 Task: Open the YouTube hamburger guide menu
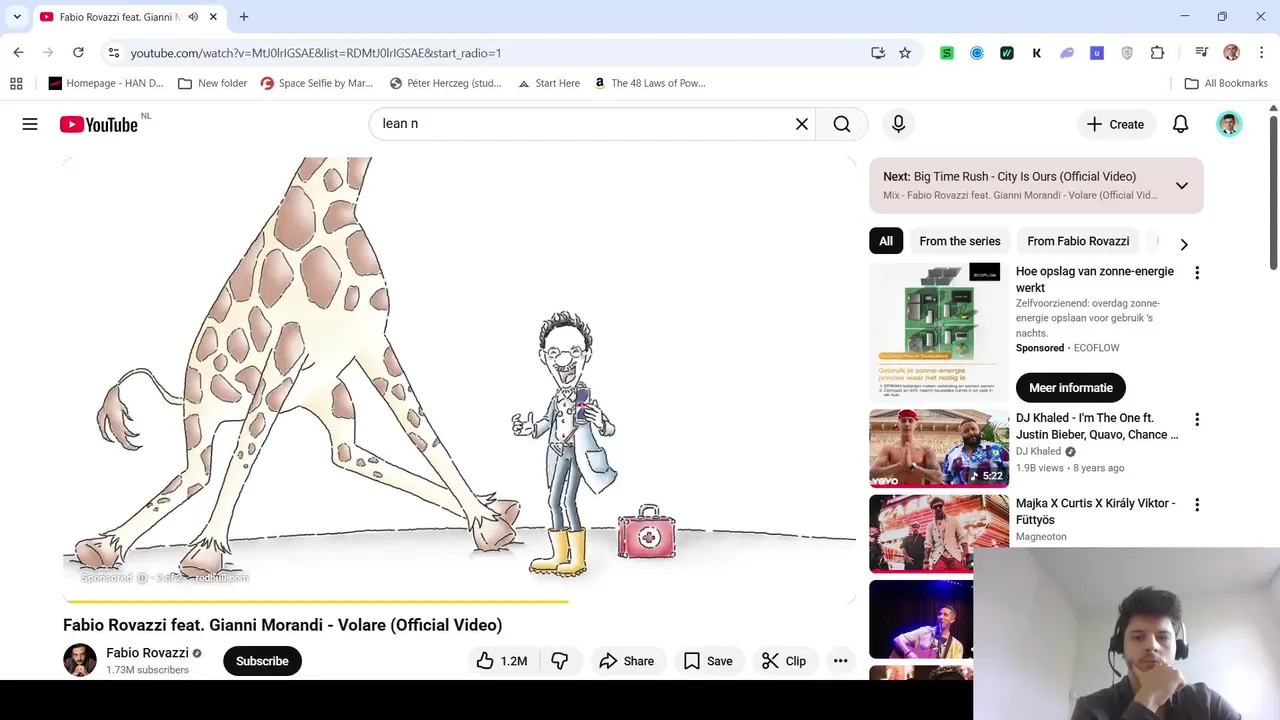(x=30, y=124)
